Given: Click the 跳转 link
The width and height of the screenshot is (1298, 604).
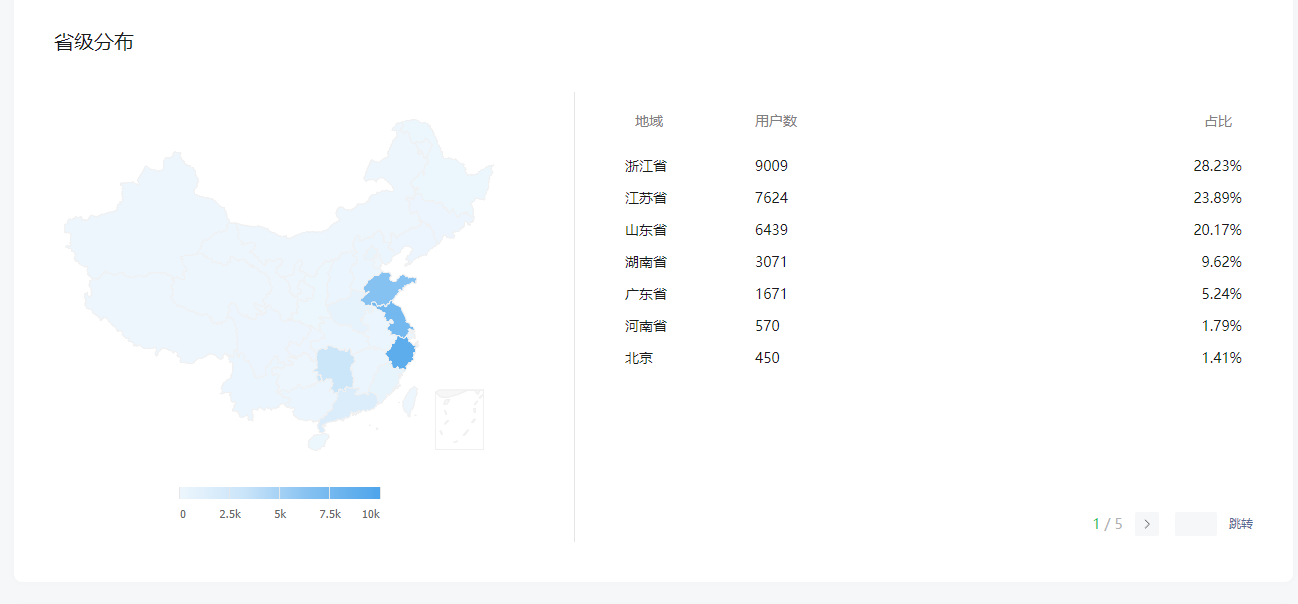Looking at the screenshot, I should (x=1241, y=524).
